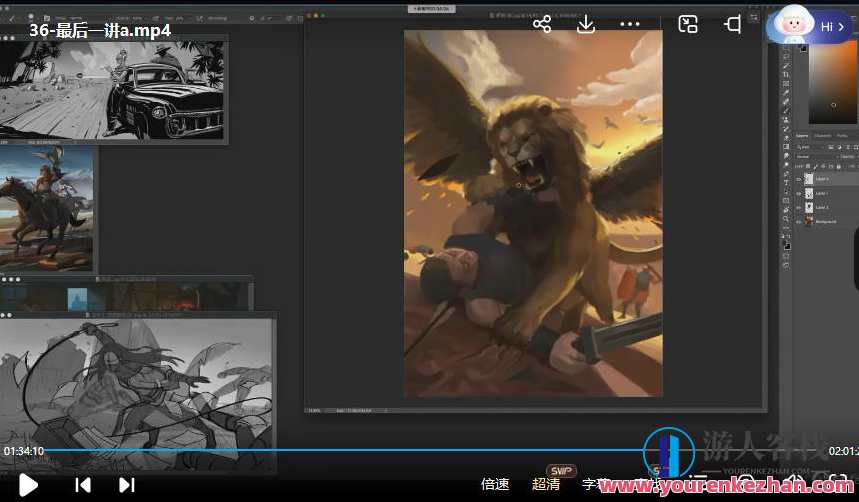Download the video using the download icon
Image resolution: width=859 pixels, height=502 pixels.
tap(586, 24)
